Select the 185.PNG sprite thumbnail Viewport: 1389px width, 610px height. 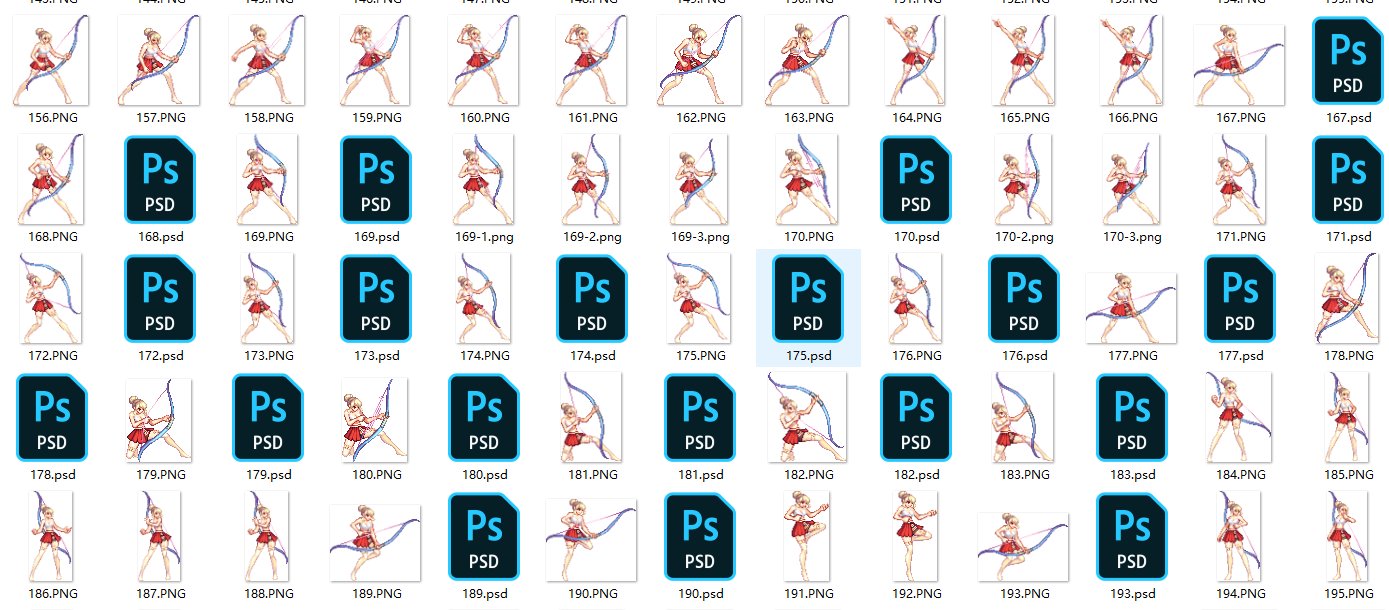(1347, 416)
